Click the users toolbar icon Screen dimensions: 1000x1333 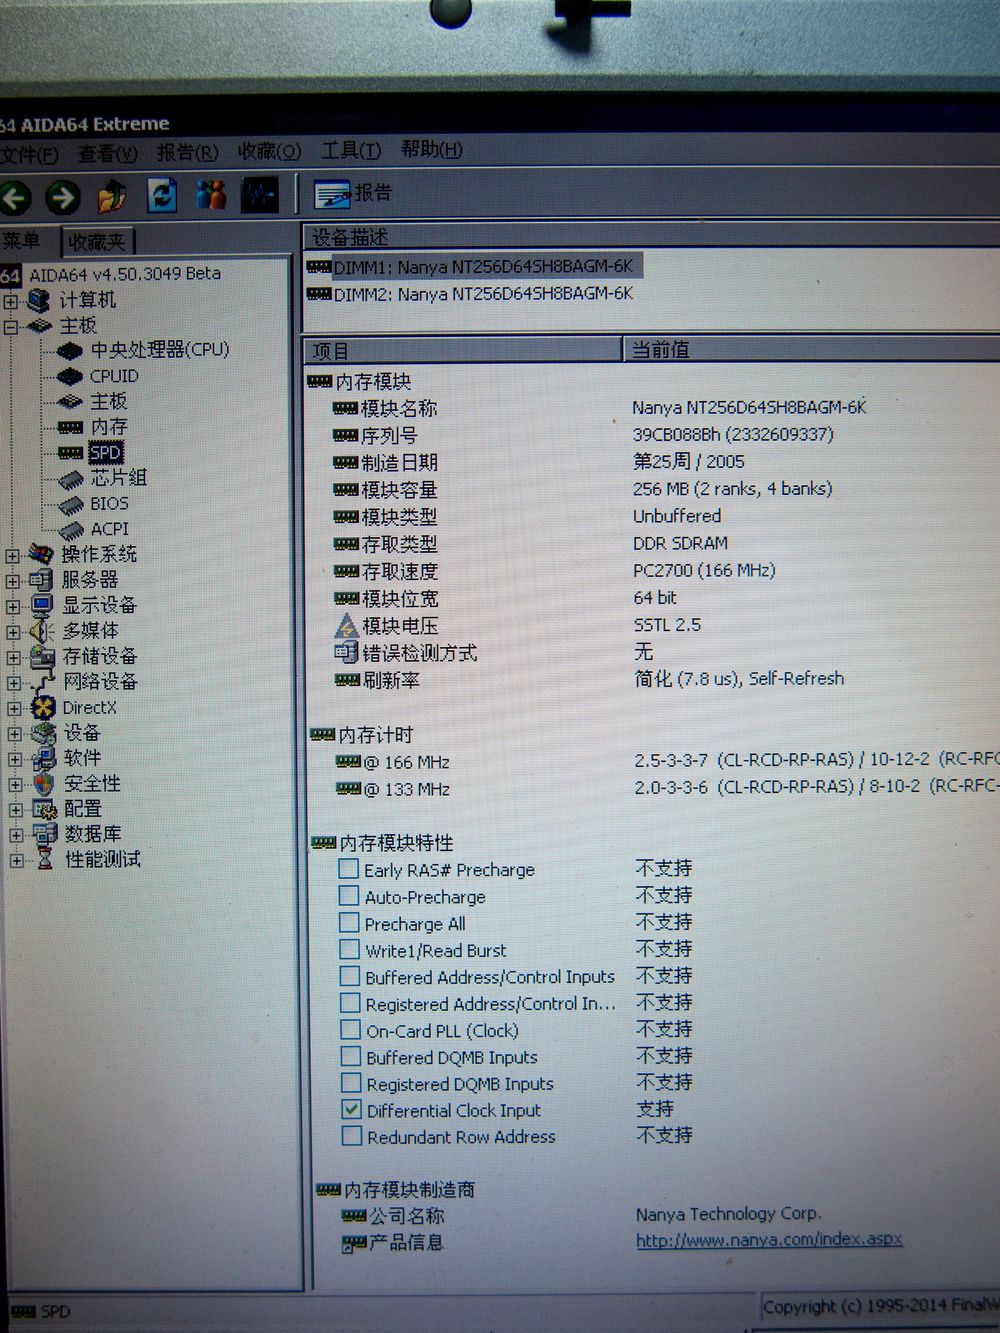211,193
